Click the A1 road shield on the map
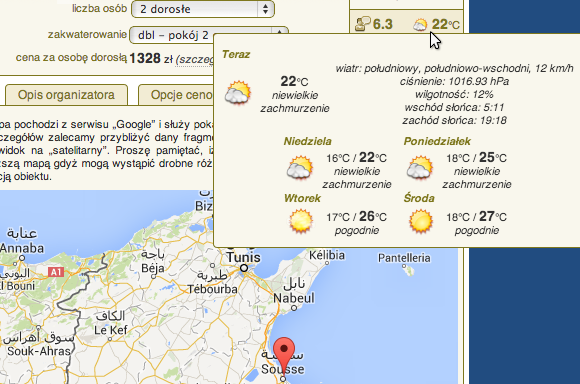 (x=56, y=272)
